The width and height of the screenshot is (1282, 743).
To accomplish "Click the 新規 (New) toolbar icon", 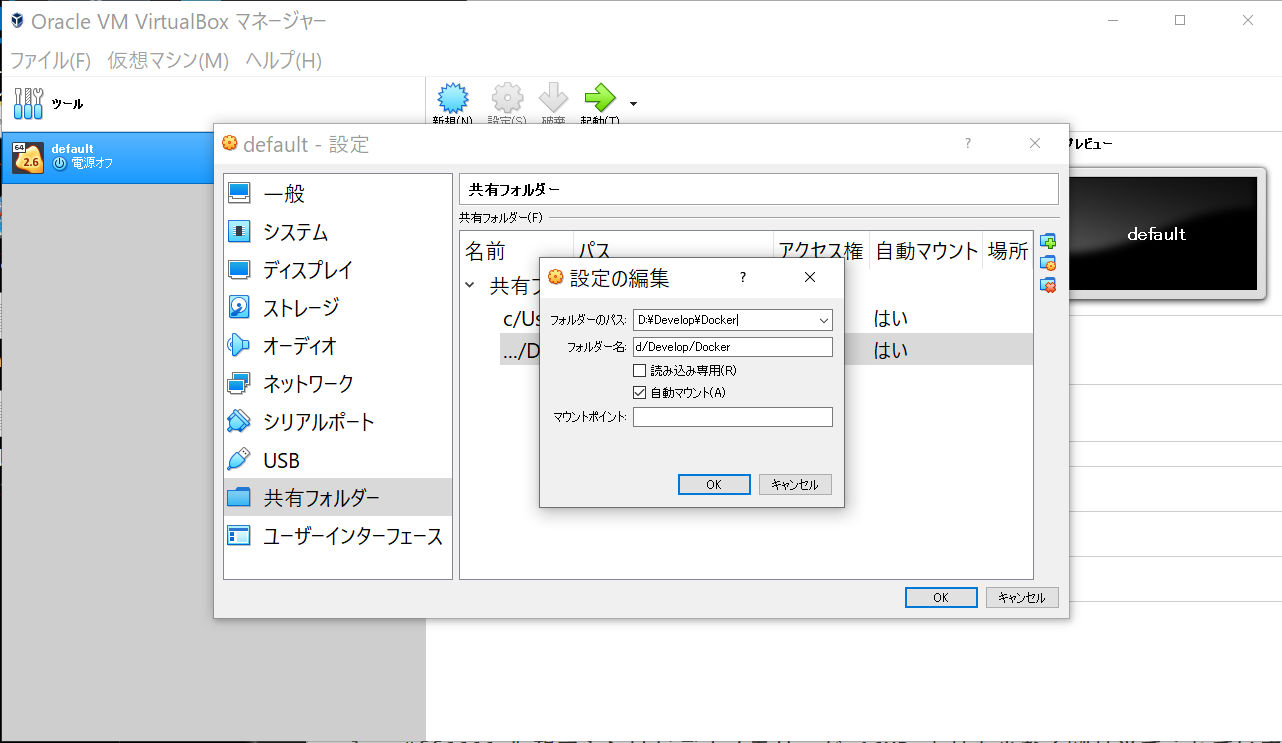I will point(453,98).
